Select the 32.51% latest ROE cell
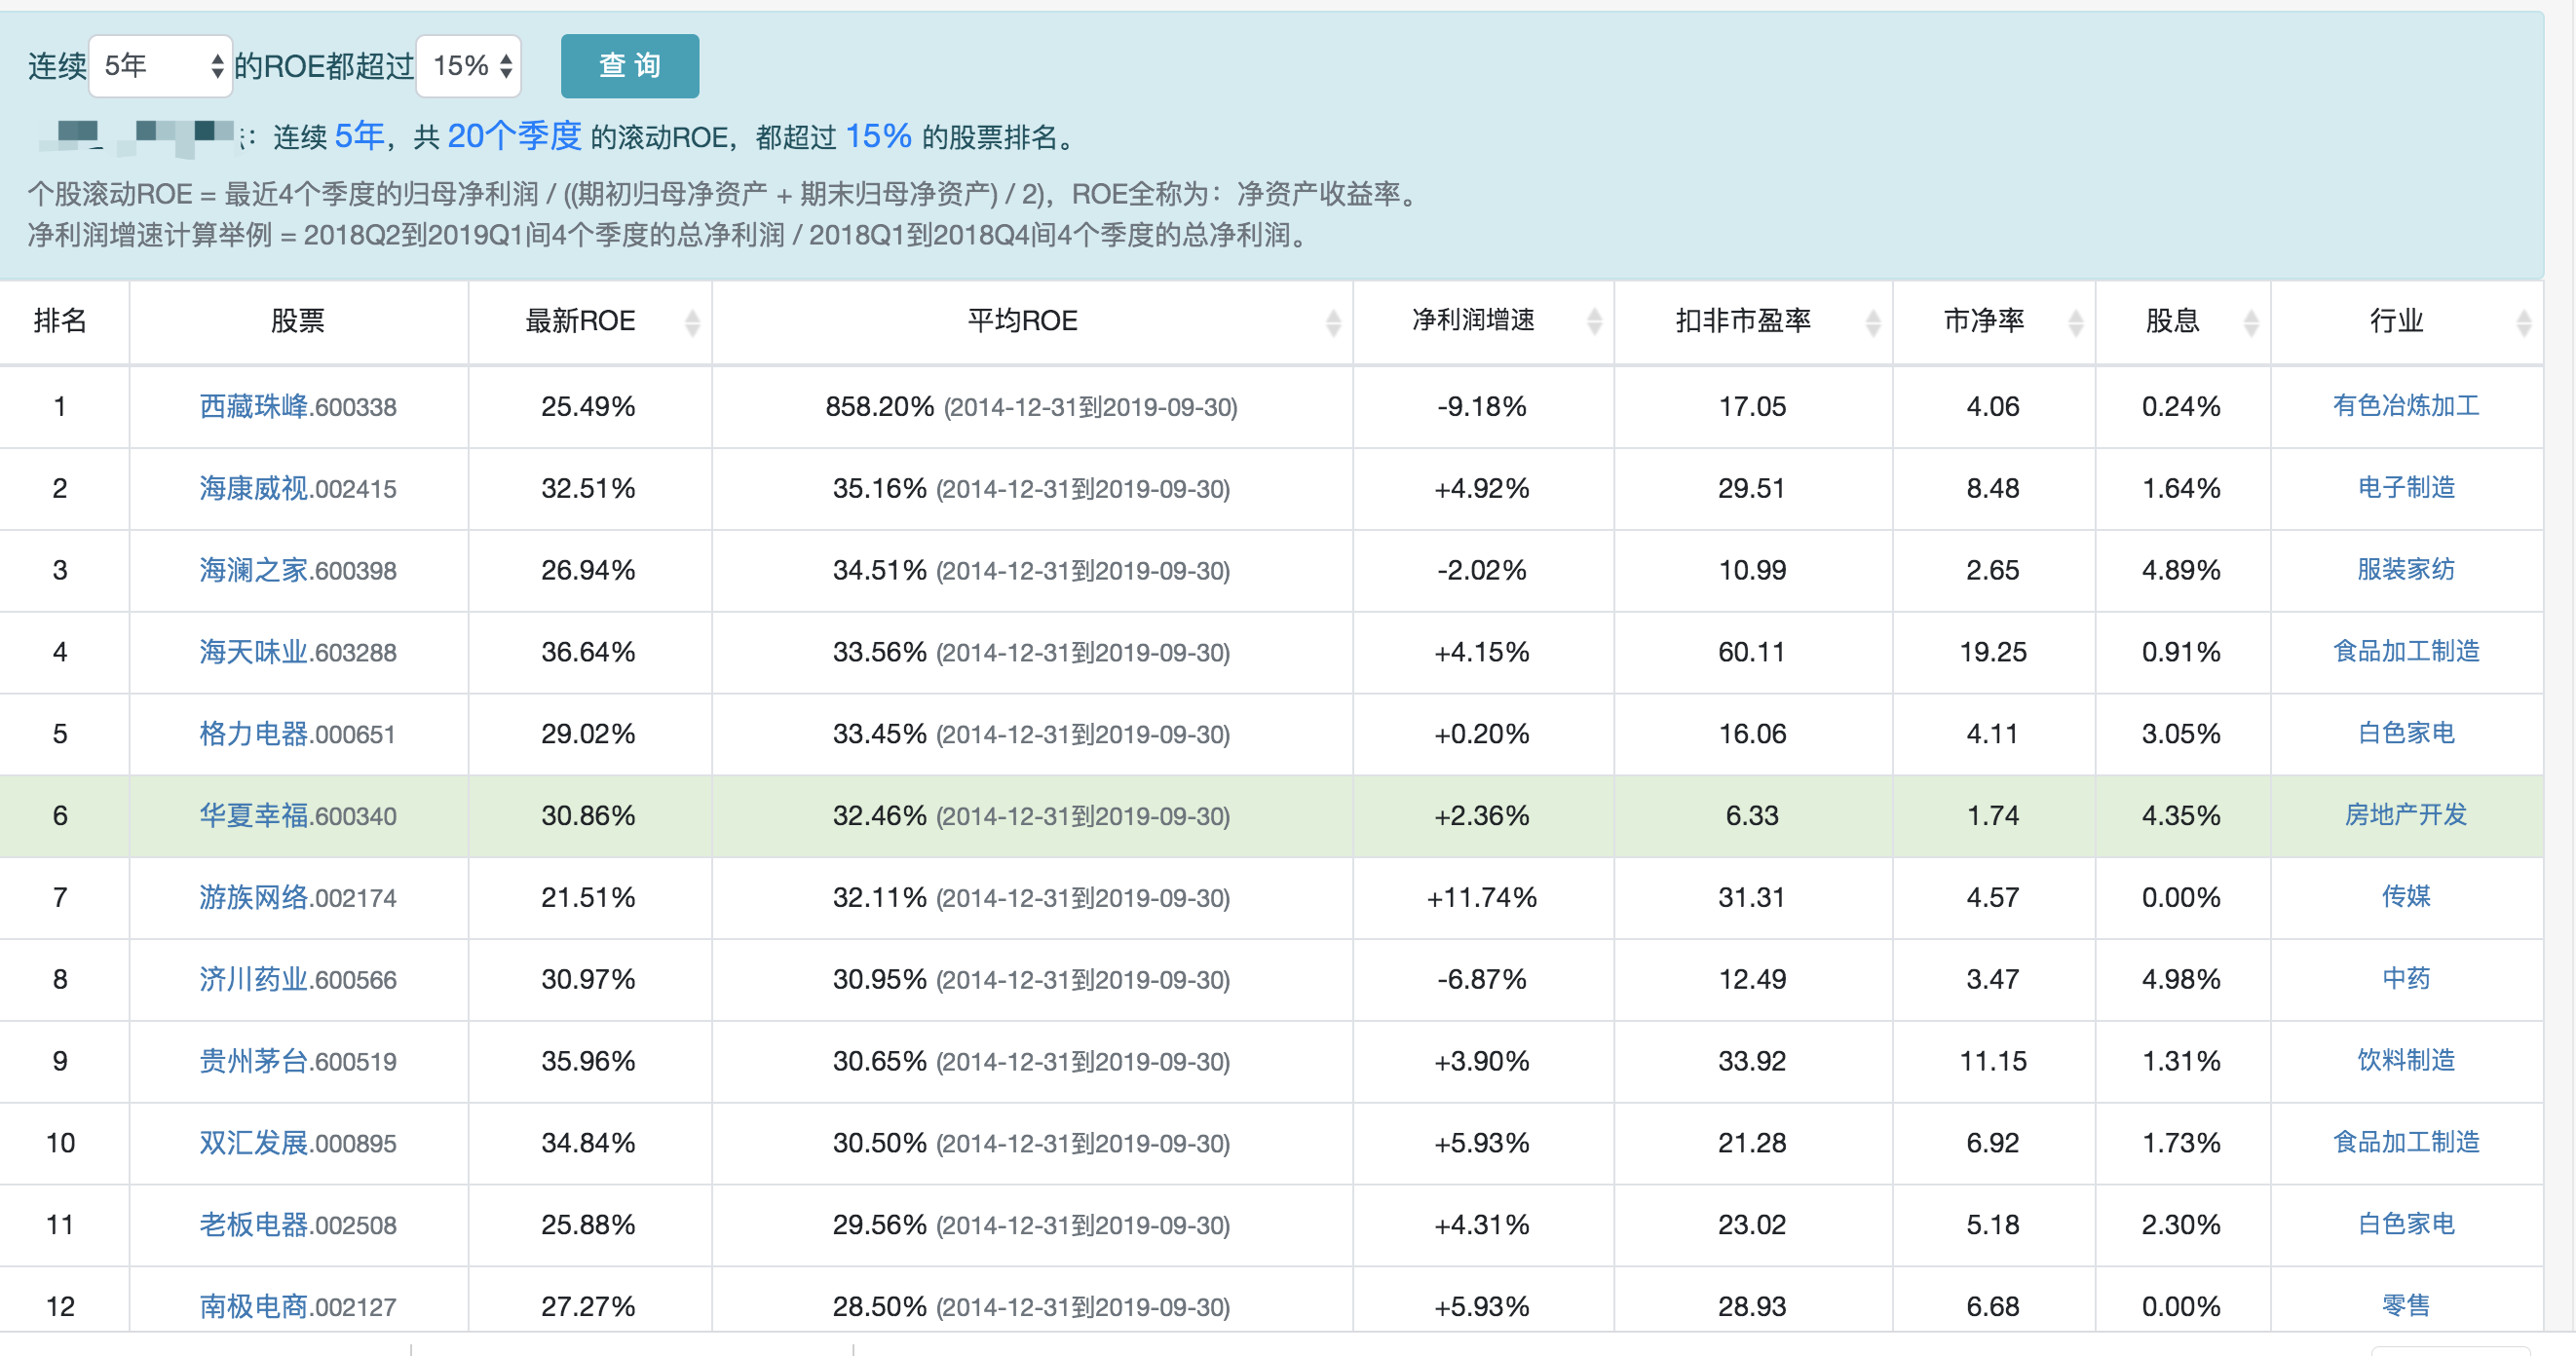This screenshot has height=1356, width=2576. click(x=588, y=488)
